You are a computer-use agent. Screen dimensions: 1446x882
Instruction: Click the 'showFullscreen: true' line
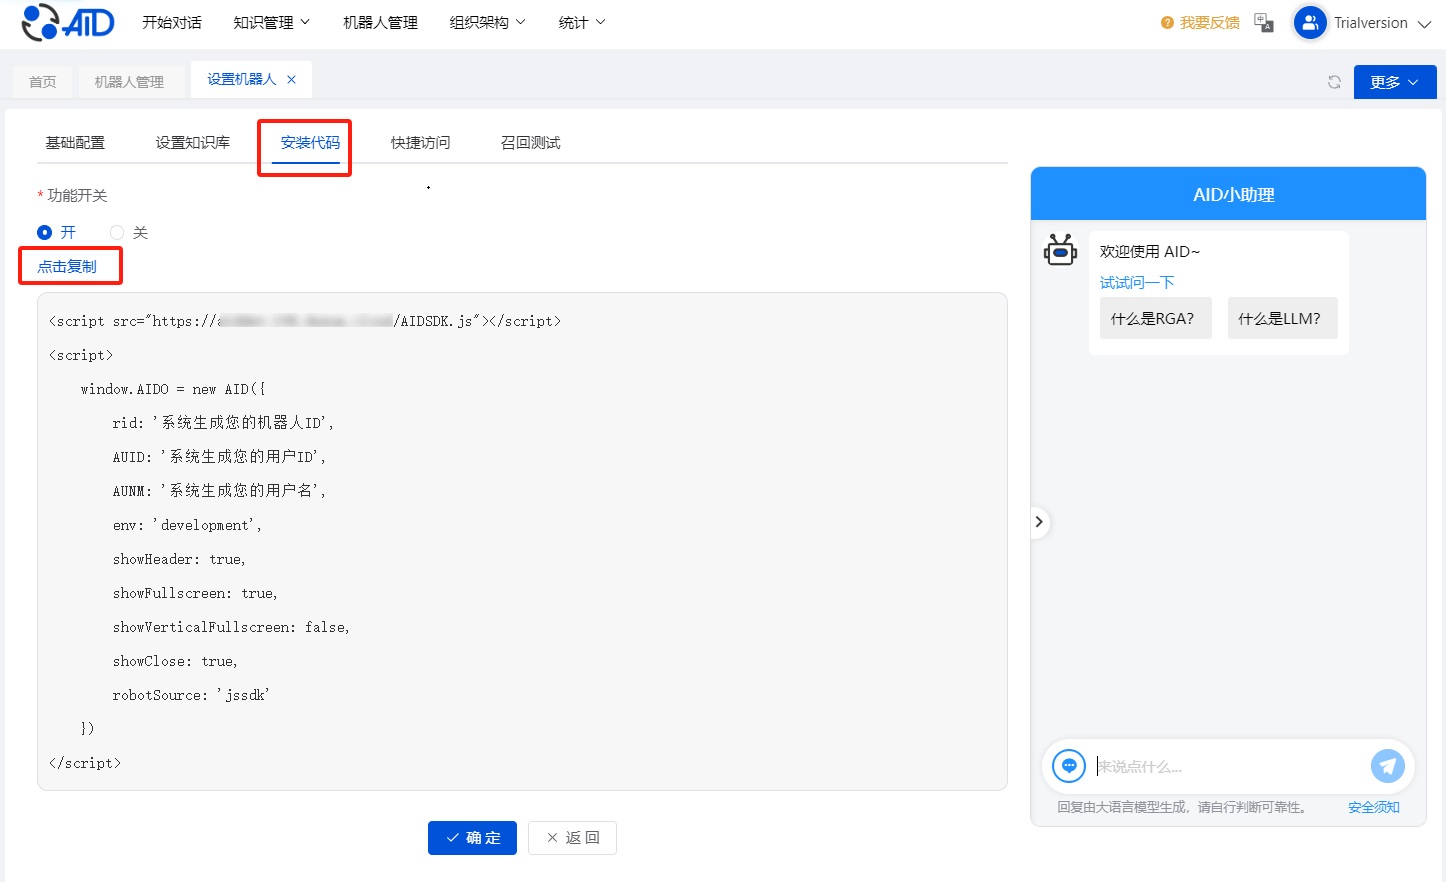(x=195, y=593)
